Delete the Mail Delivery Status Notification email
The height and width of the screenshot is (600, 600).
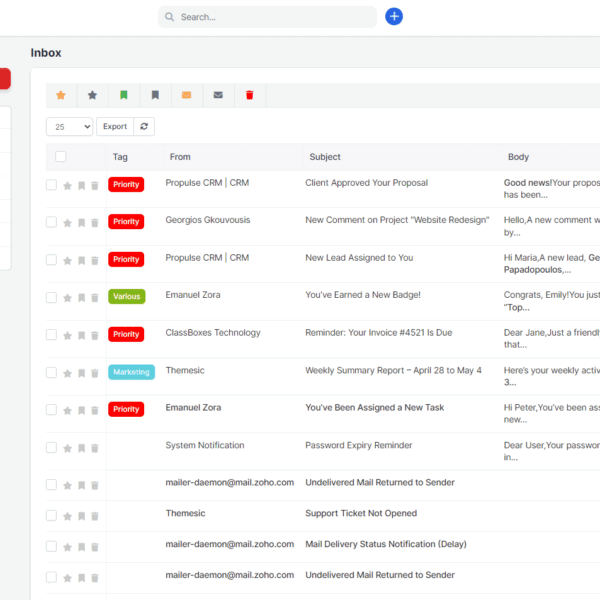click(x=95, y=547)
